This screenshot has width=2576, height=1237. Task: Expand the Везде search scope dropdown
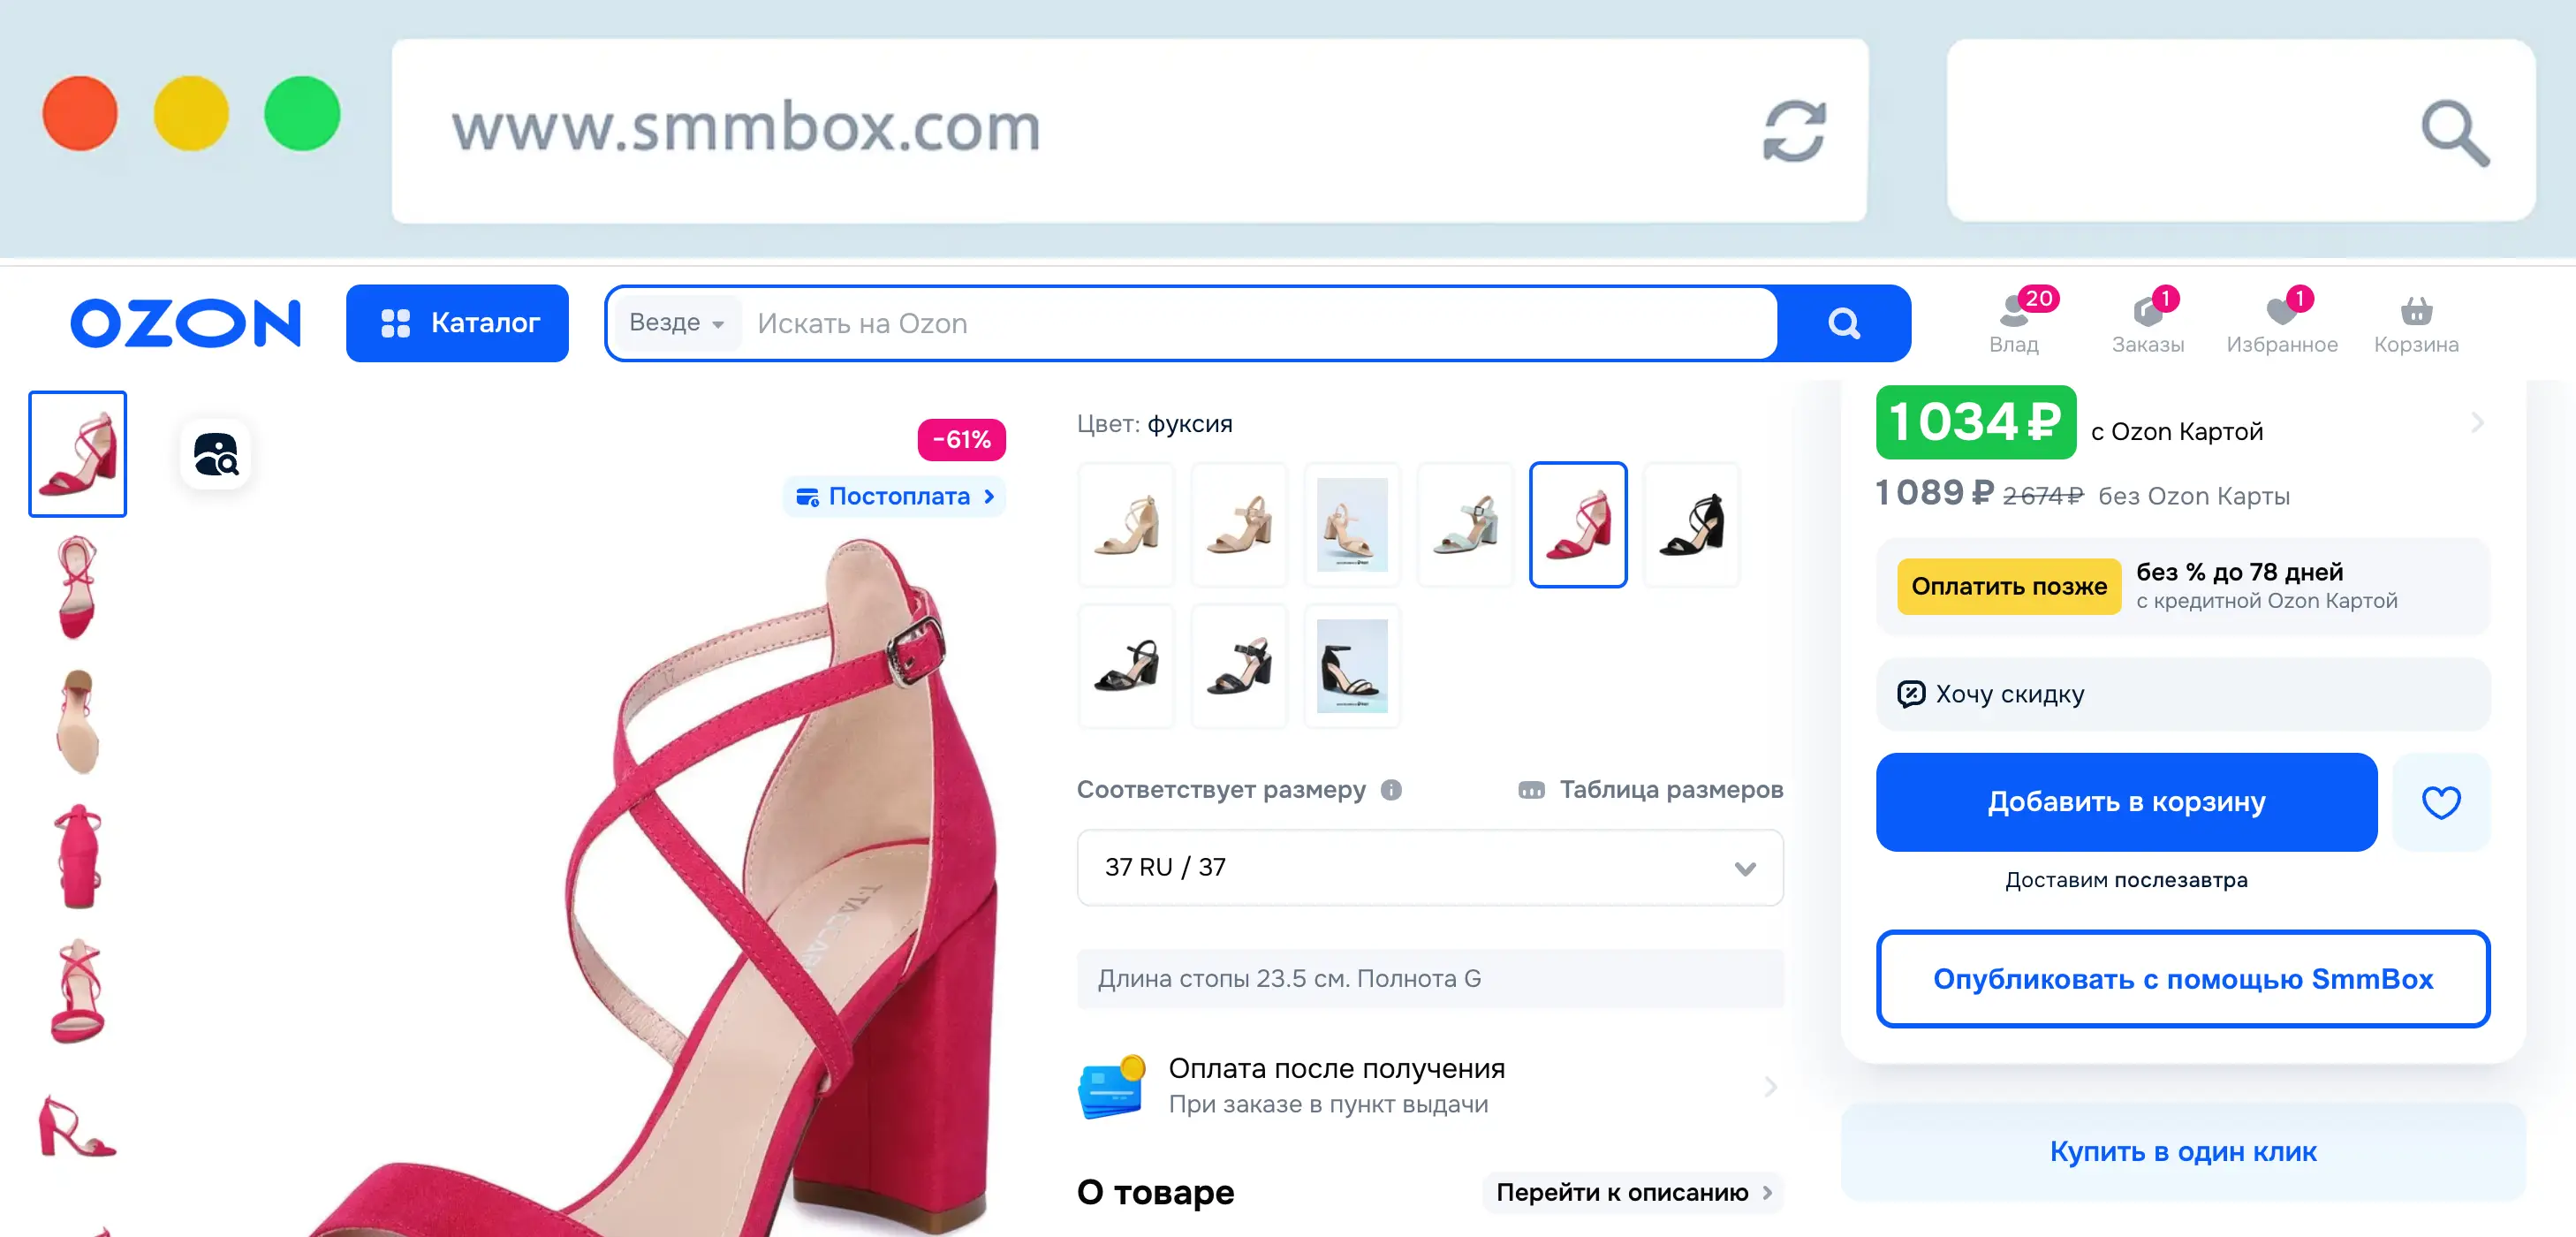pyautogui.click(x=676, y=323)
